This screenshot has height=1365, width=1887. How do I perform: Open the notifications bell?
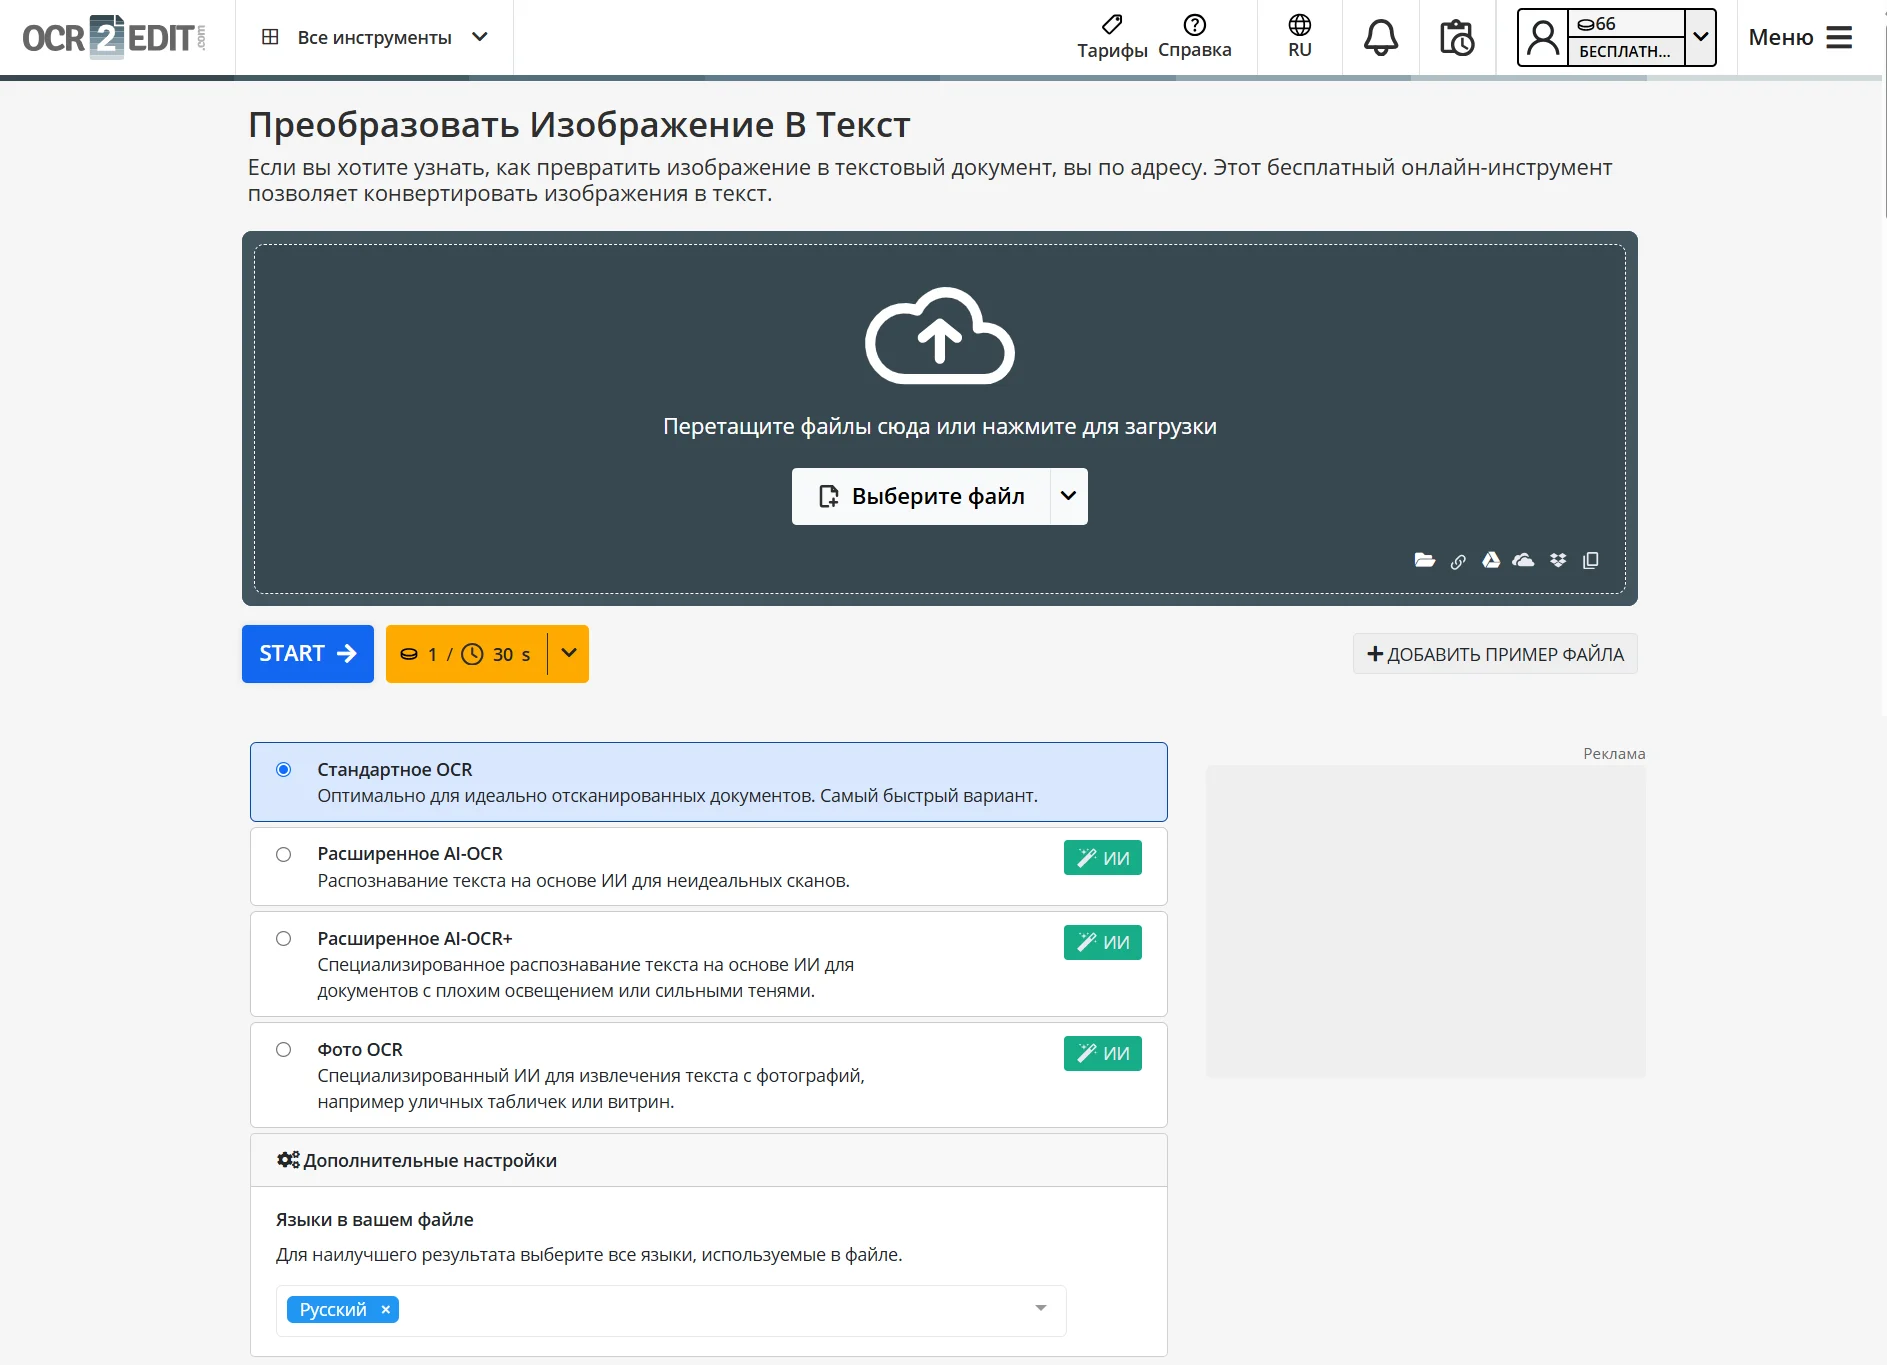pyautogui.click(x=1380, y=38)
